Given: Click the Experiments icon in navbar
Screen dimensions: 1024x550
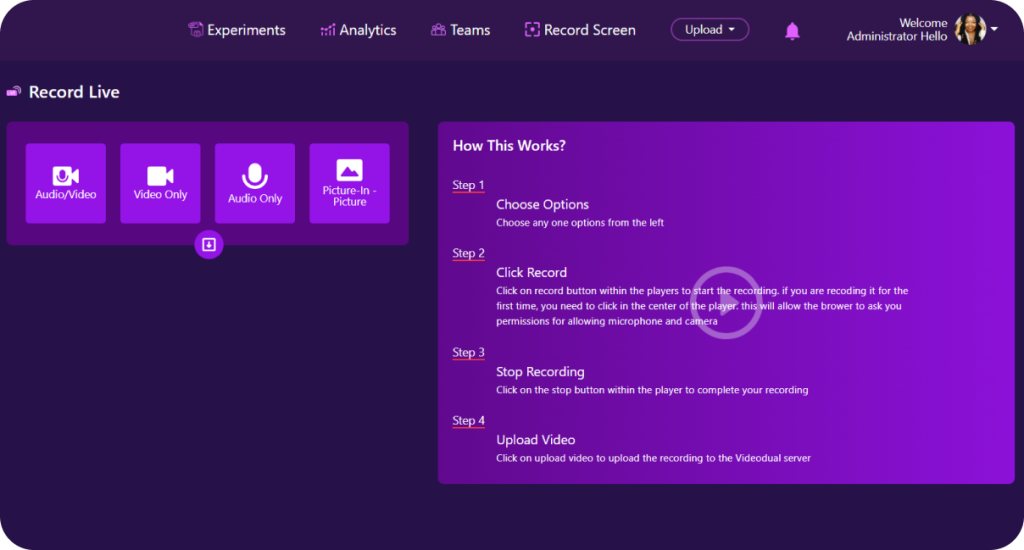Looking at the screenshot, I should [x=196, y=30].
